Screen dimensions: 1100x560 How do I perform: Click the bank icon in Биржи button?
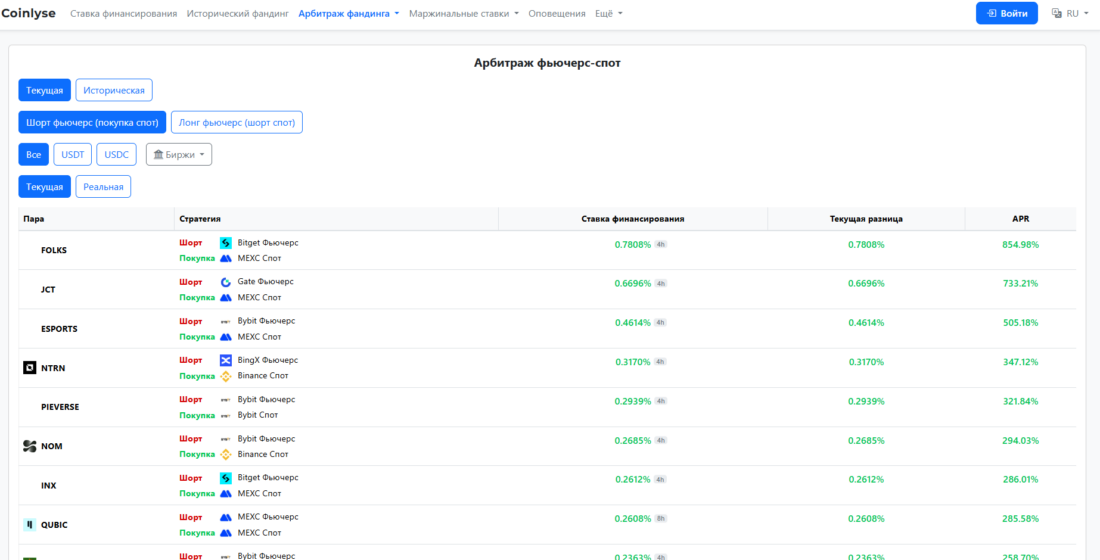point(159,154)
